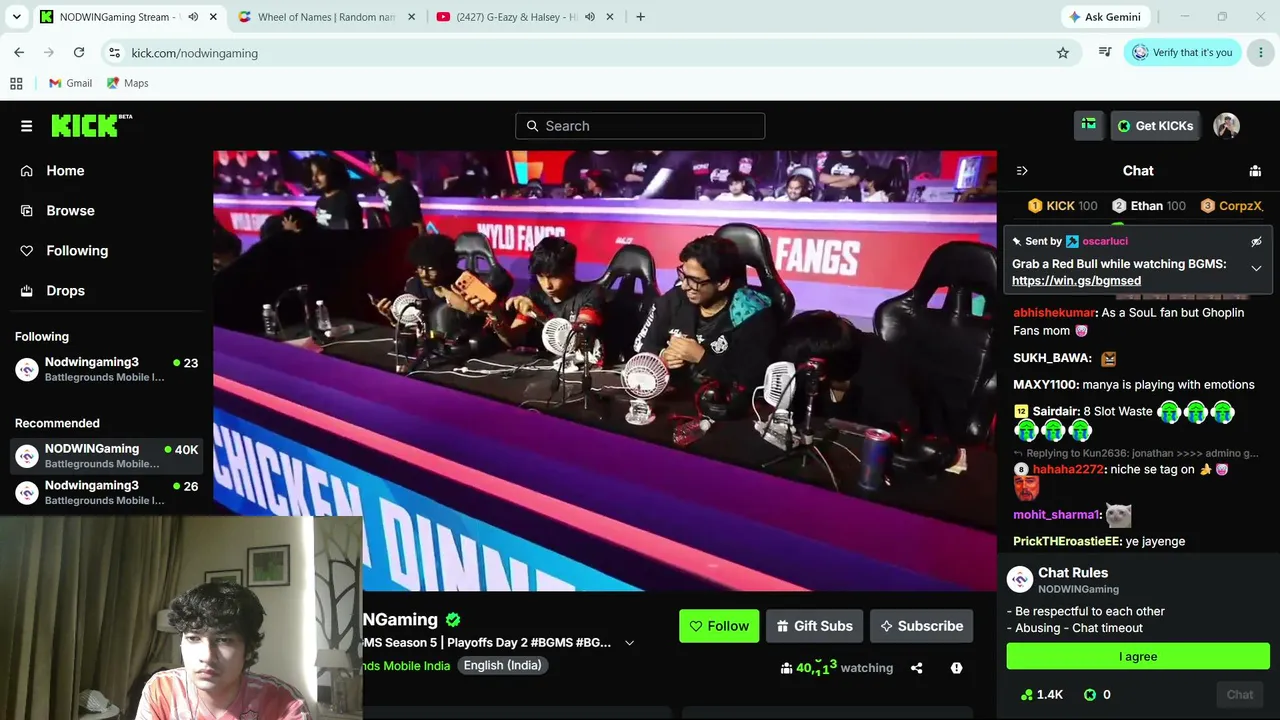This screenshot has width=1280, height=720.
Task: Open the Google apps grid shortcut
Action: [16, 83]
